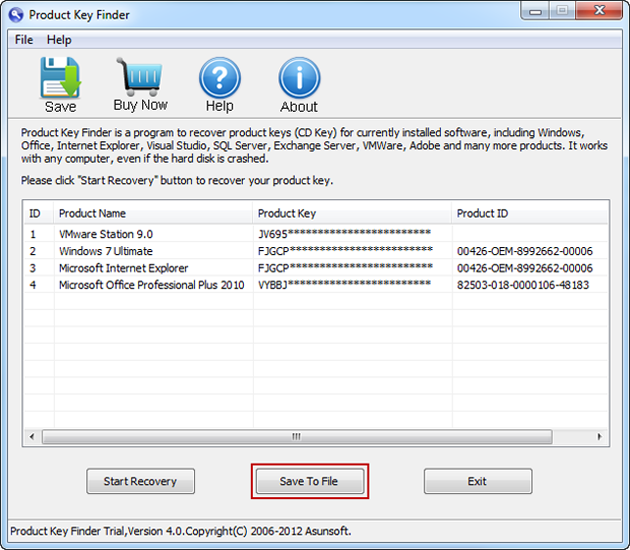The width and height of the screenshot is (630, 550).
Task: Click the VYBBJ masked product key
Action: point(344,284)
